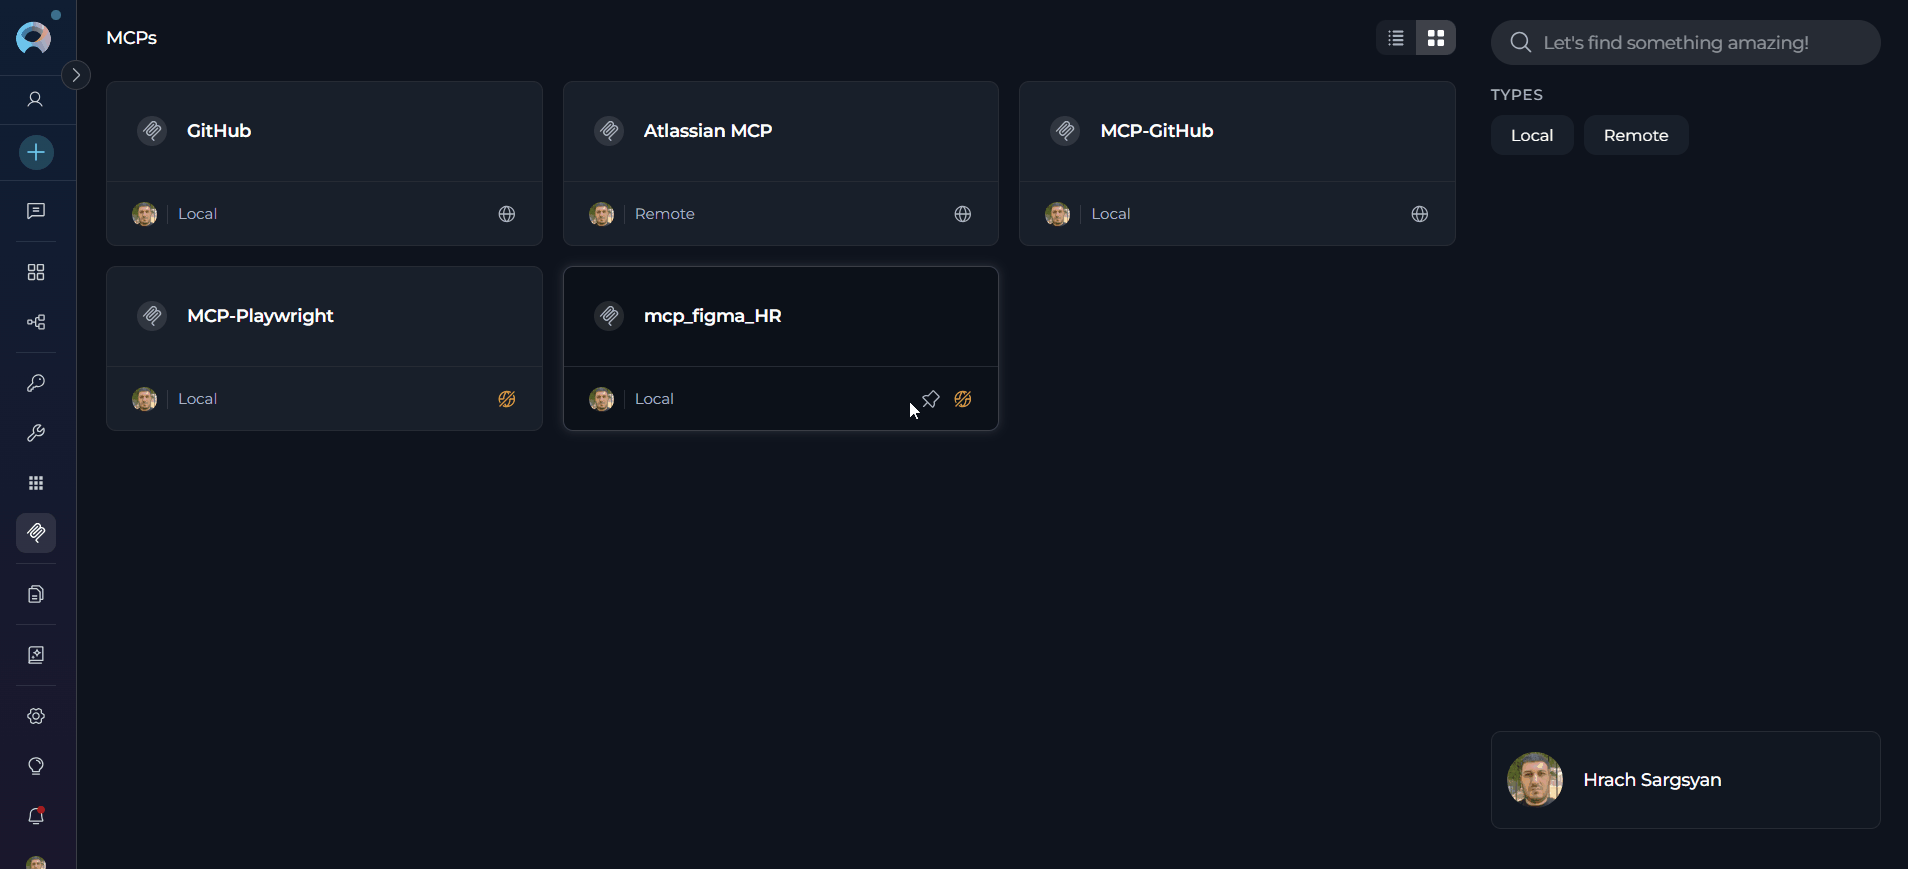Click the MCP-GitHub card's clip icon
Screen dimensions: 1908x869
tap(1065, 131)
